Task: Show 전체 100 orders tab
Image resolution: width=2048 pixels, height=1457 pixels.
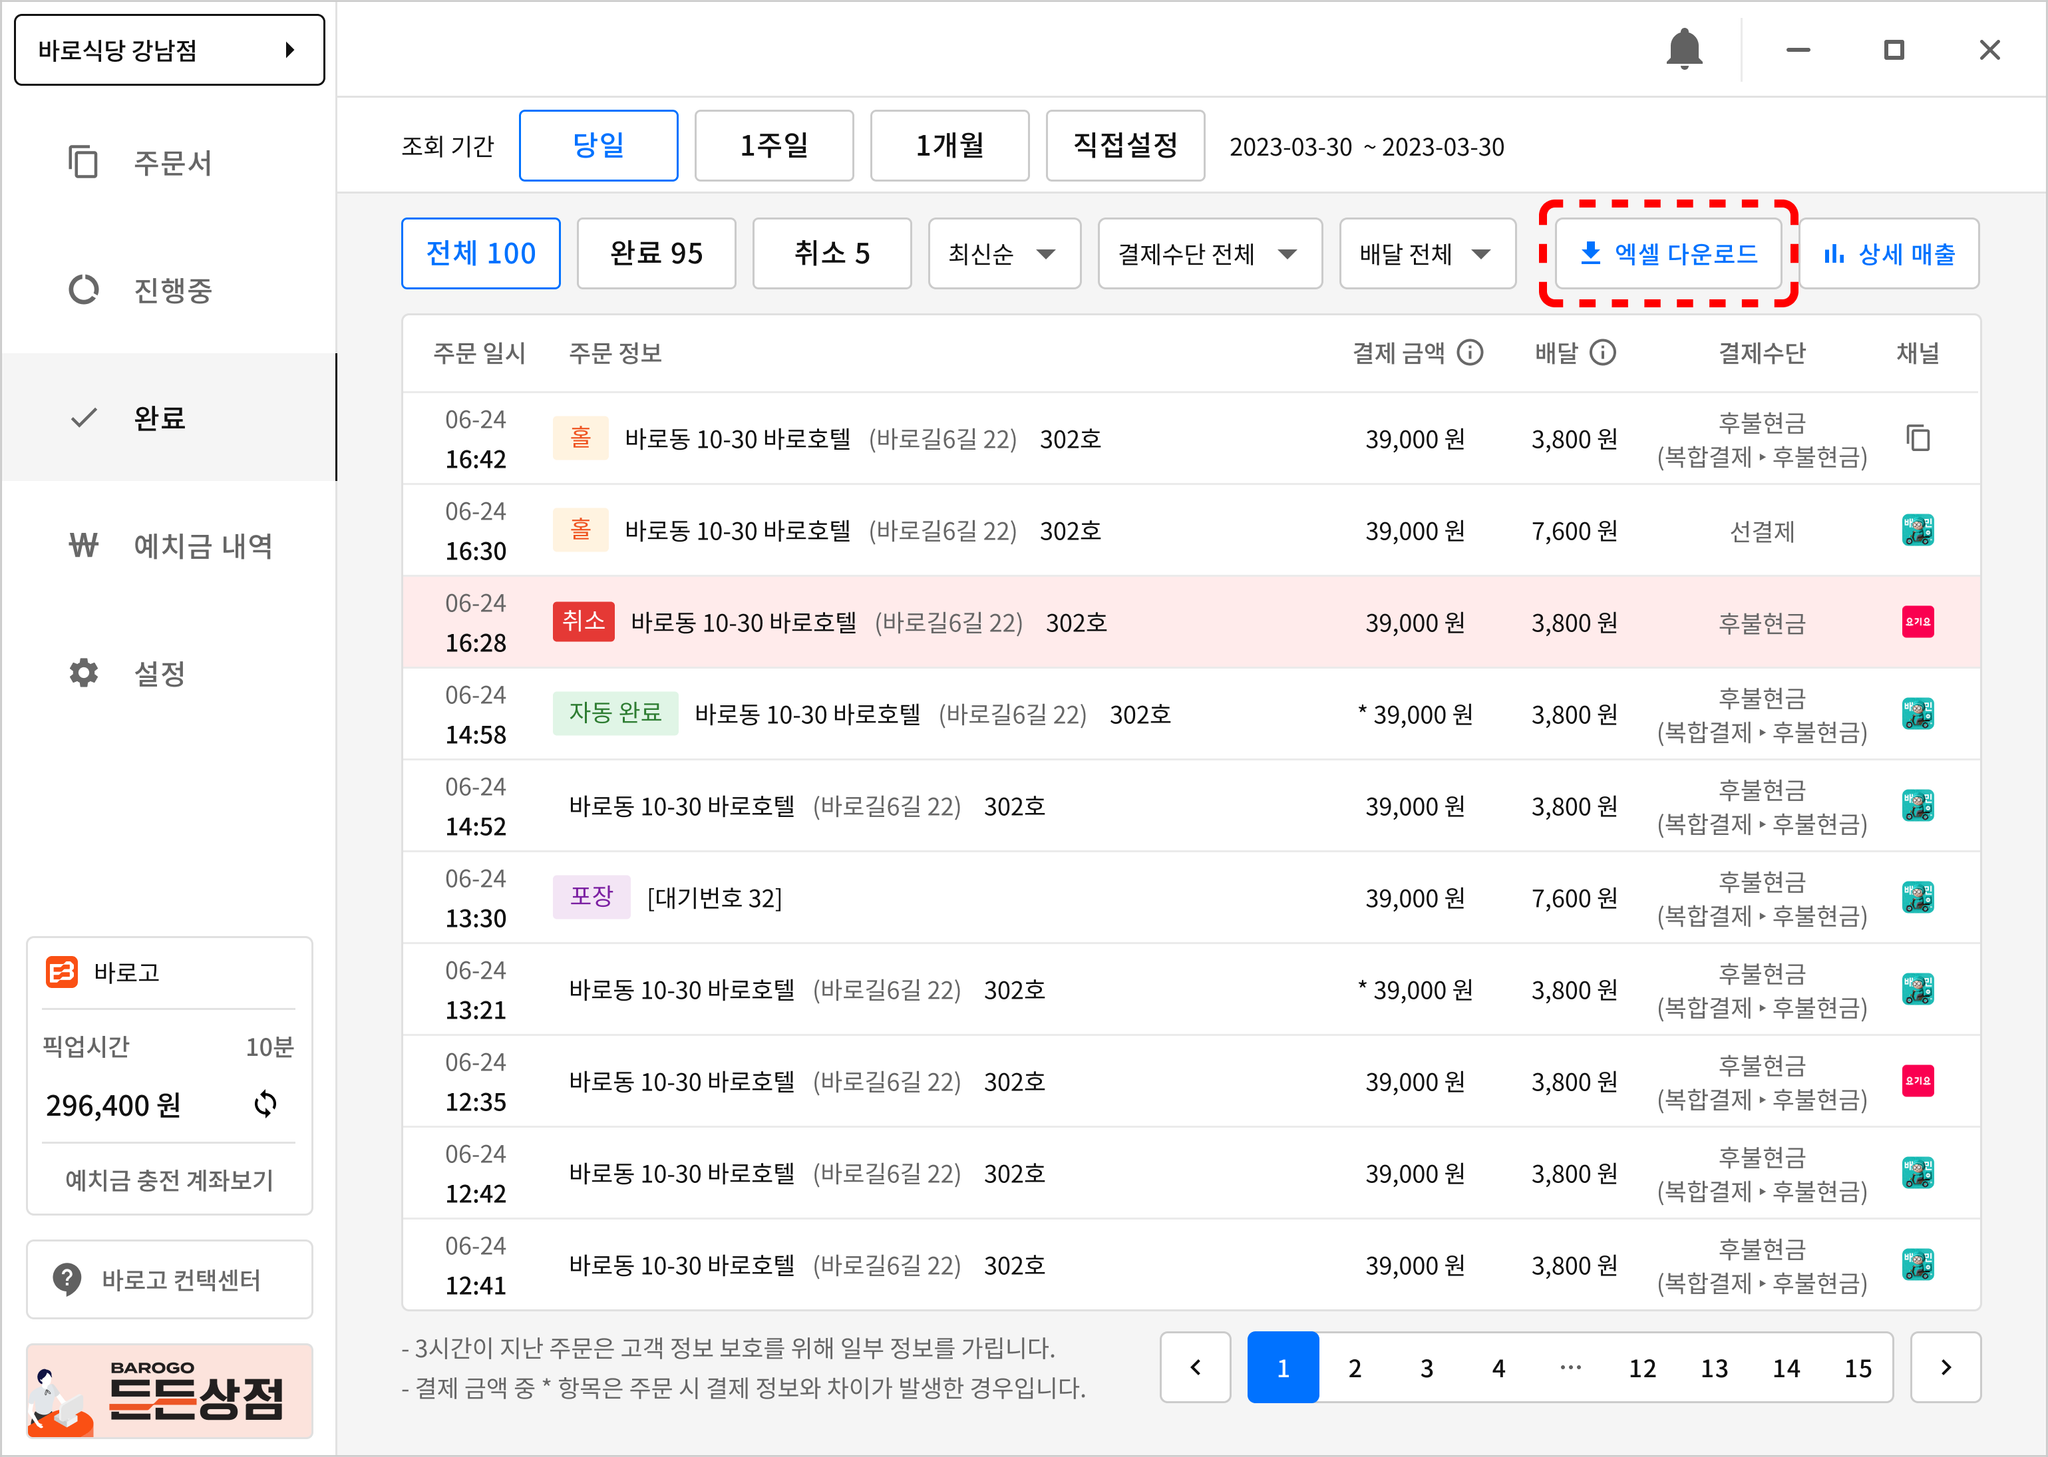Action: pyautogui.click(x=481, y=254)
